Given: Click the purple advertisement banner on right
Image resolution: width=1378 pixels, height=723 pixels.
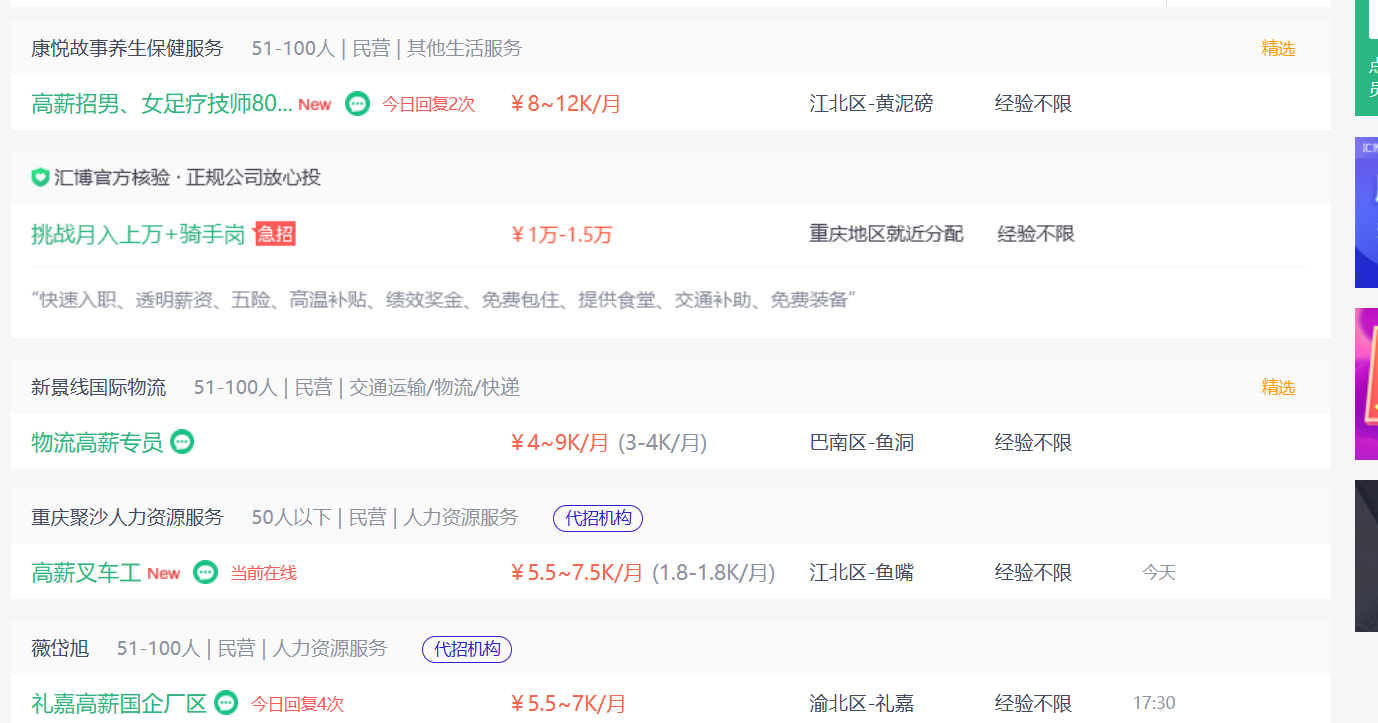Looking at the screenshot, I should coord(1366,384).
